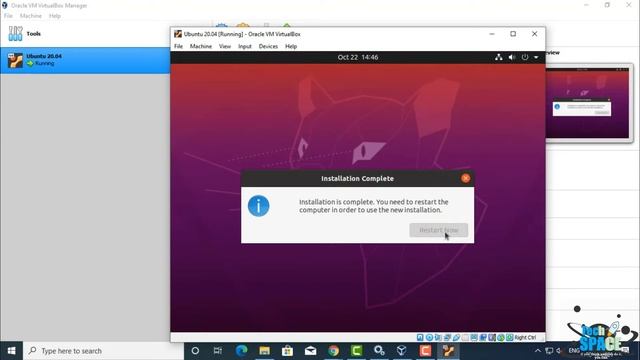Screen dimensions: 640x360
Task: Click the Windows tray network icon
Action: click(x=549, y=351)
